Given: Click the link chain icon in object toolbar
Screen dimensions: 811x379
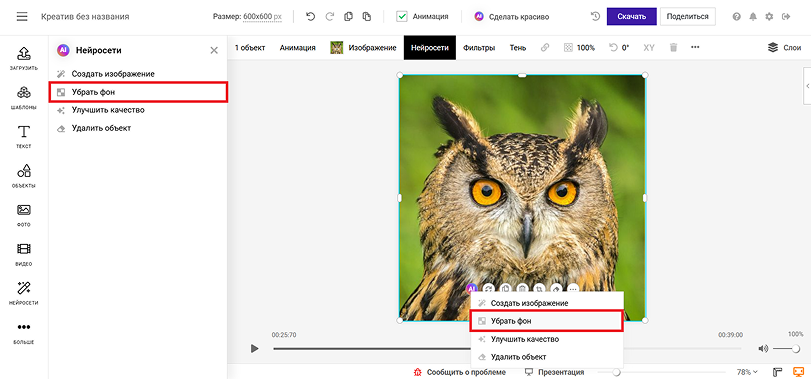Looking at the screenshot, I should [545, 48].
